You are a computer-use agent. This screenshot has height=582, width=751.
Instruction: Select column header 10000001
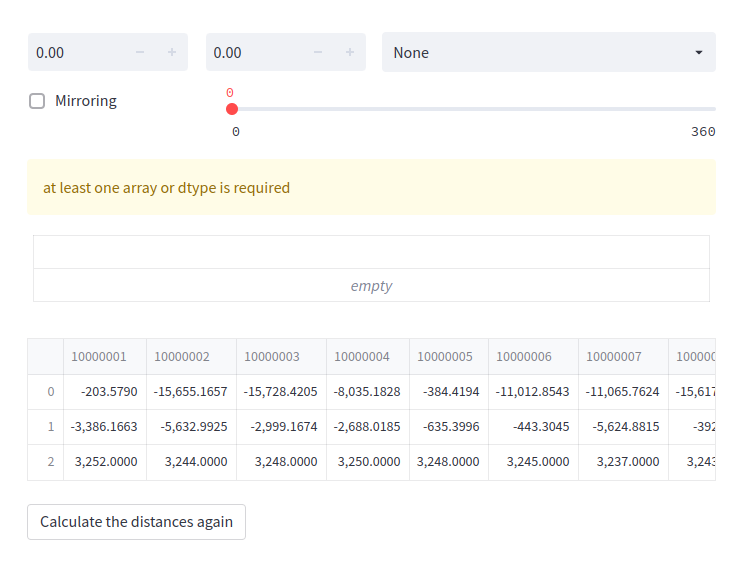(x=105, y=357)
